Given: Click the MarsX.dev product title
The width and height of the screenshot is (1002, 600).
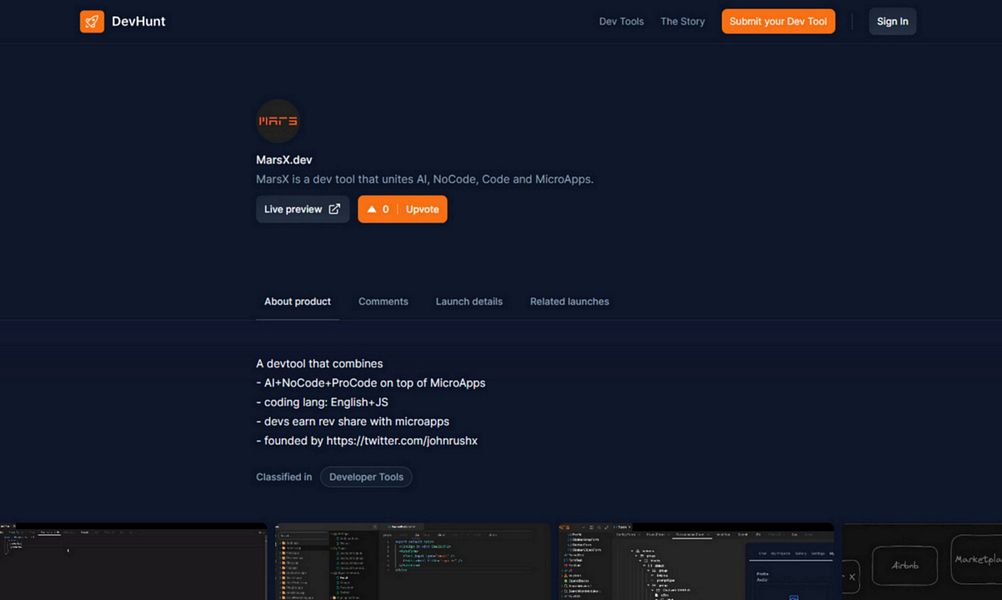Looking at the screenshot, I should (x=283, y=159).
